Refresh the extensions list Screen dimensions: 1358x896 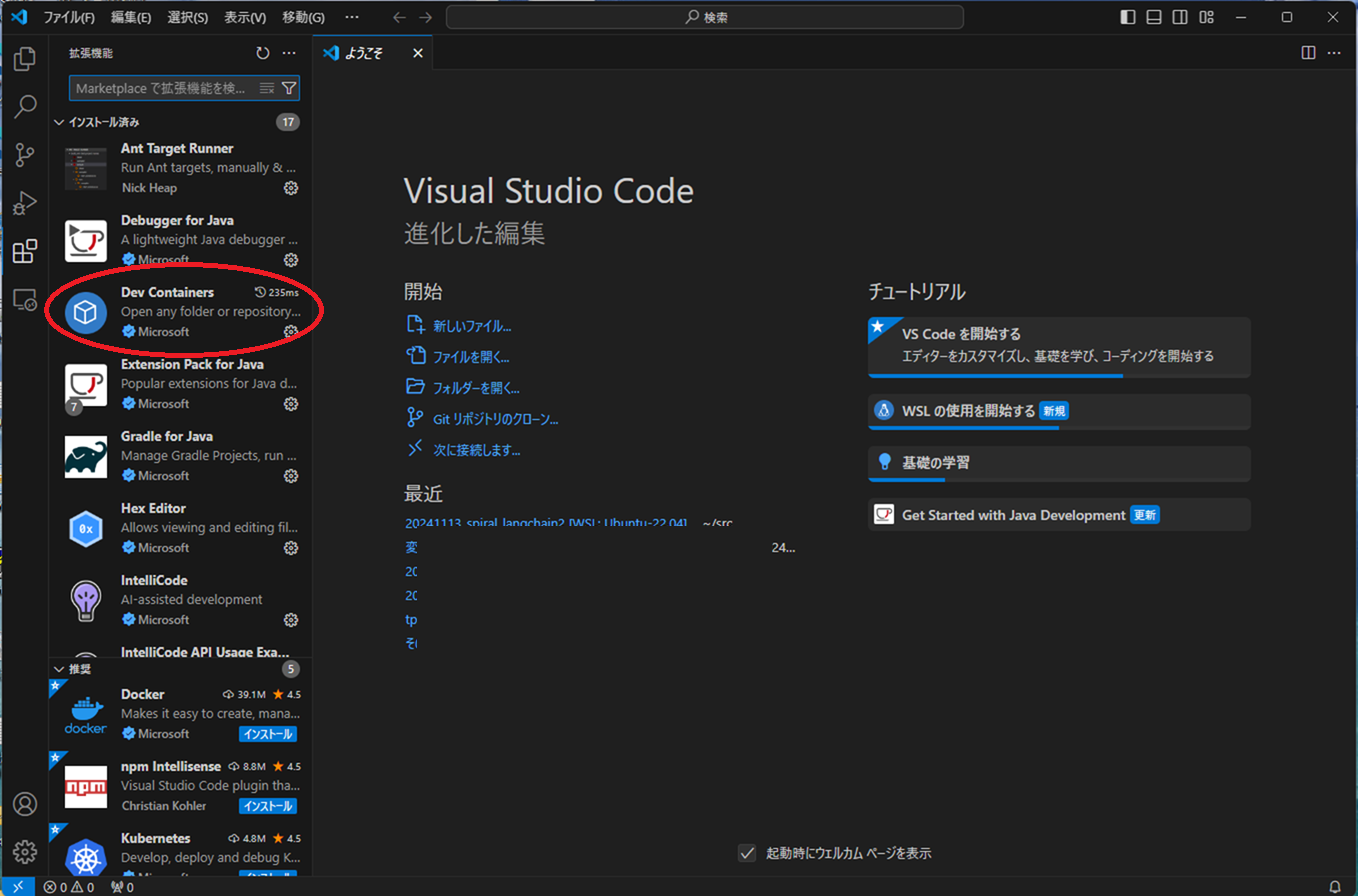pyautogui.click(x=262, y=54)
